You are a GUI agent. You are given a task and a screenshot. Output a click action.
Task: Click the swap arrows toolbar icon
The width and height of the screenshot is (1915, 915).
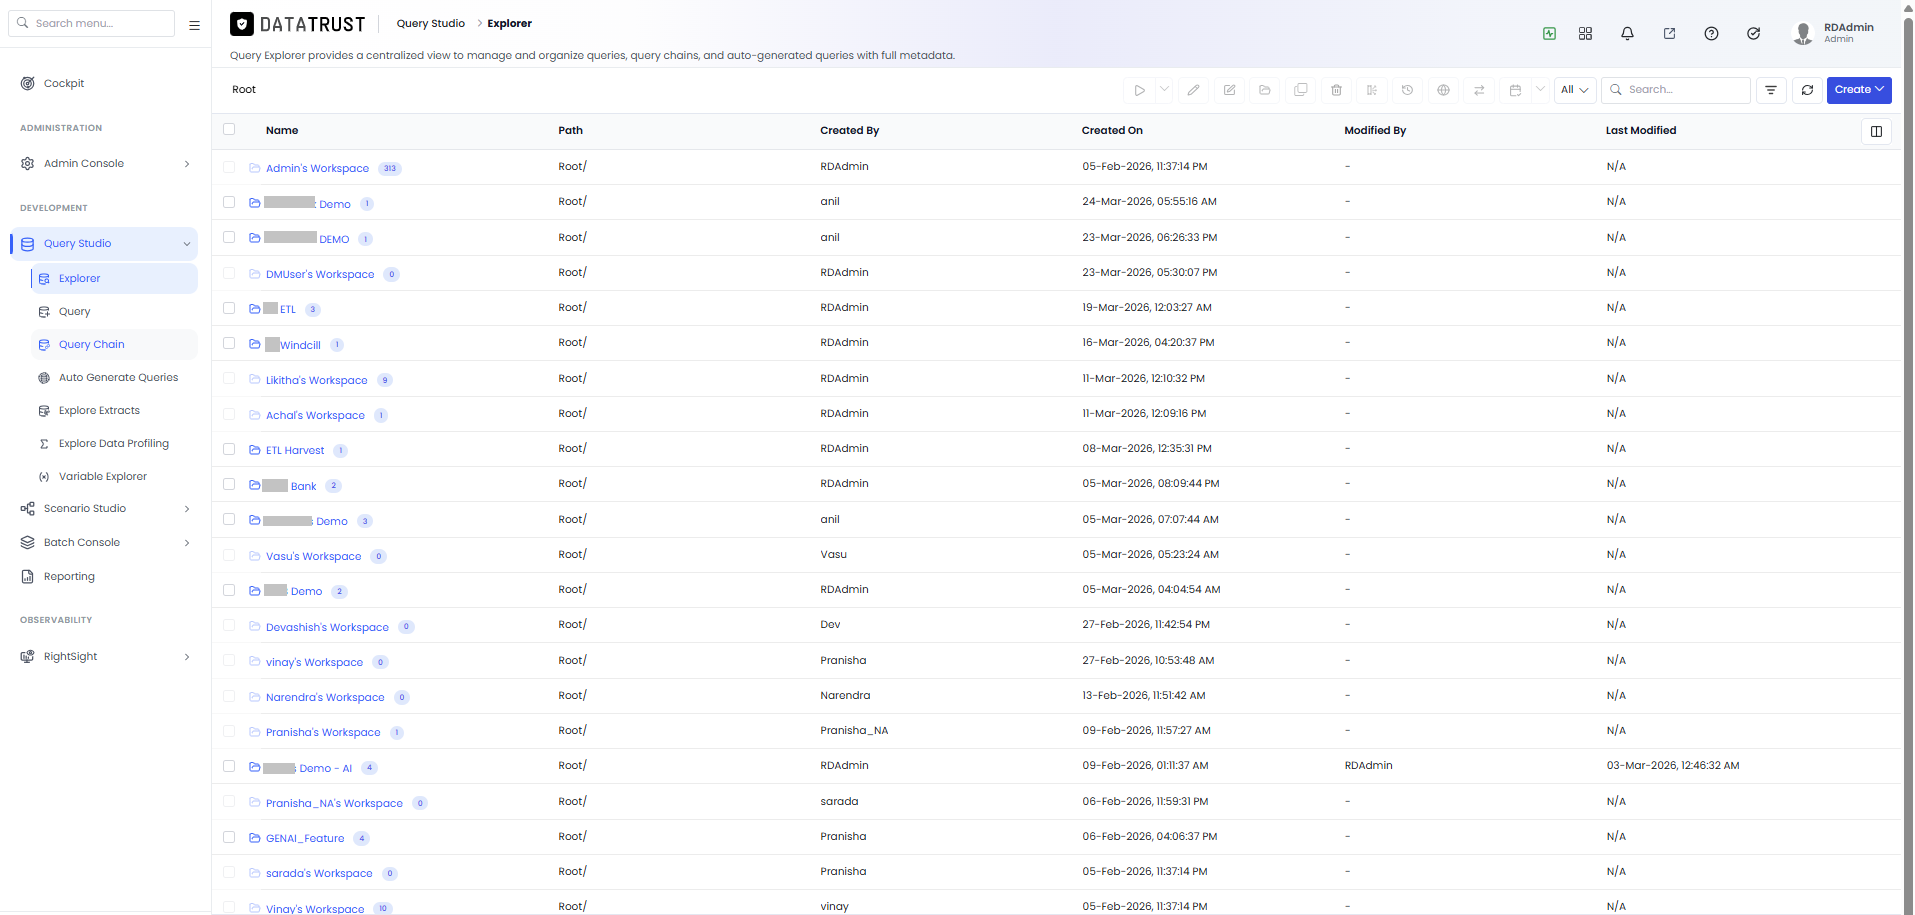(x=1479, y=90)
